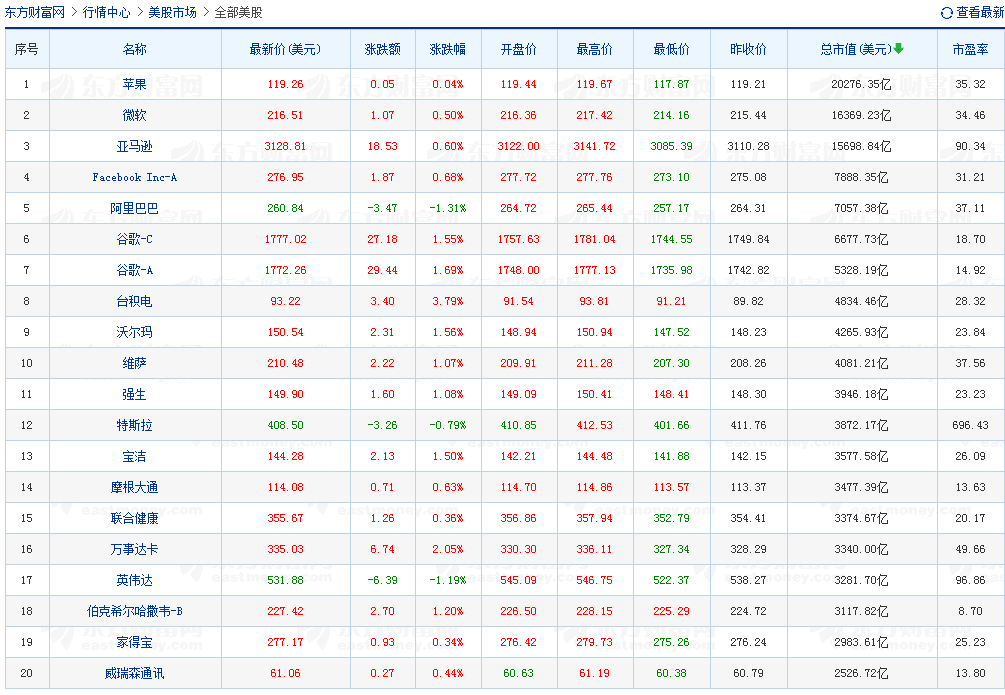Image resolution: width=1005 pixels, height=695 pixels.
Task: Open the 联合健康 stock link
Action: (x=135, y=518)
